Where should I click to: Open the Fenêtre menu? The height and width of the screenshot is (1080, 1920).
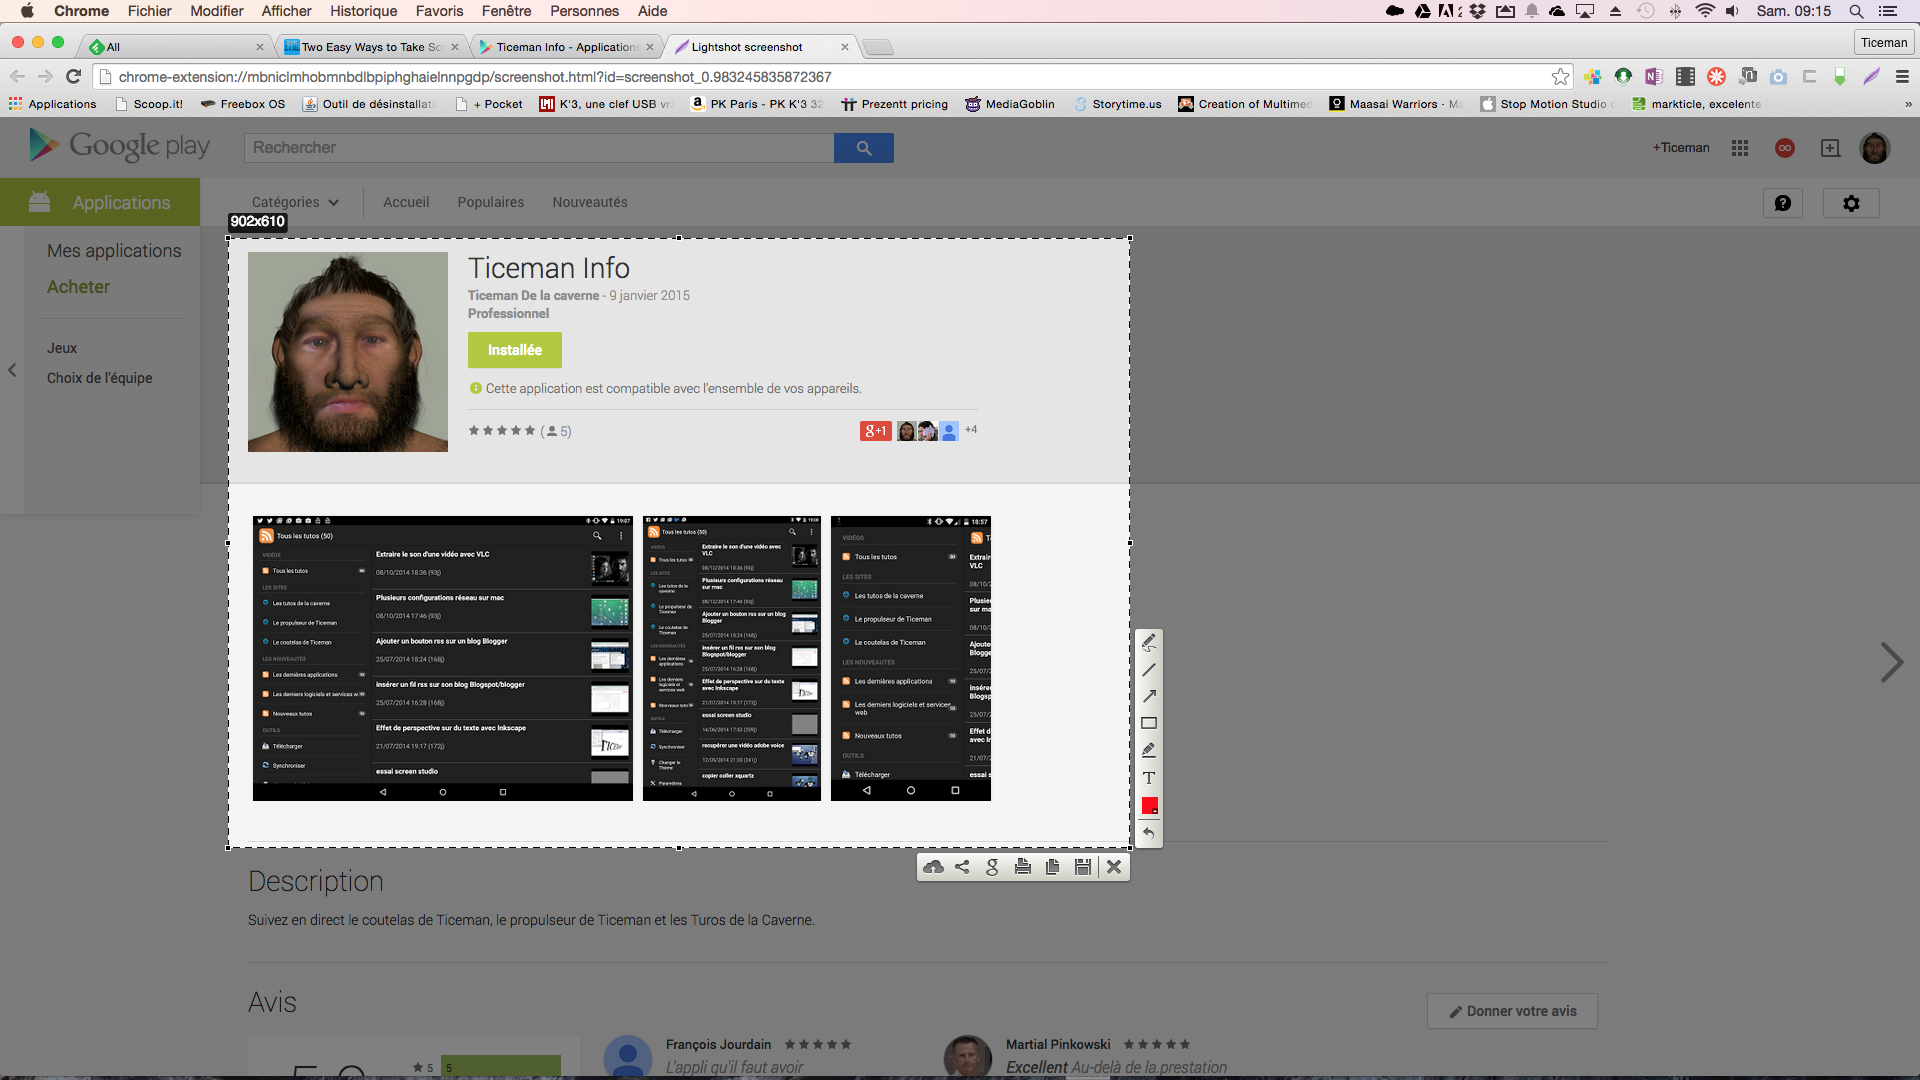pos(507,11)
